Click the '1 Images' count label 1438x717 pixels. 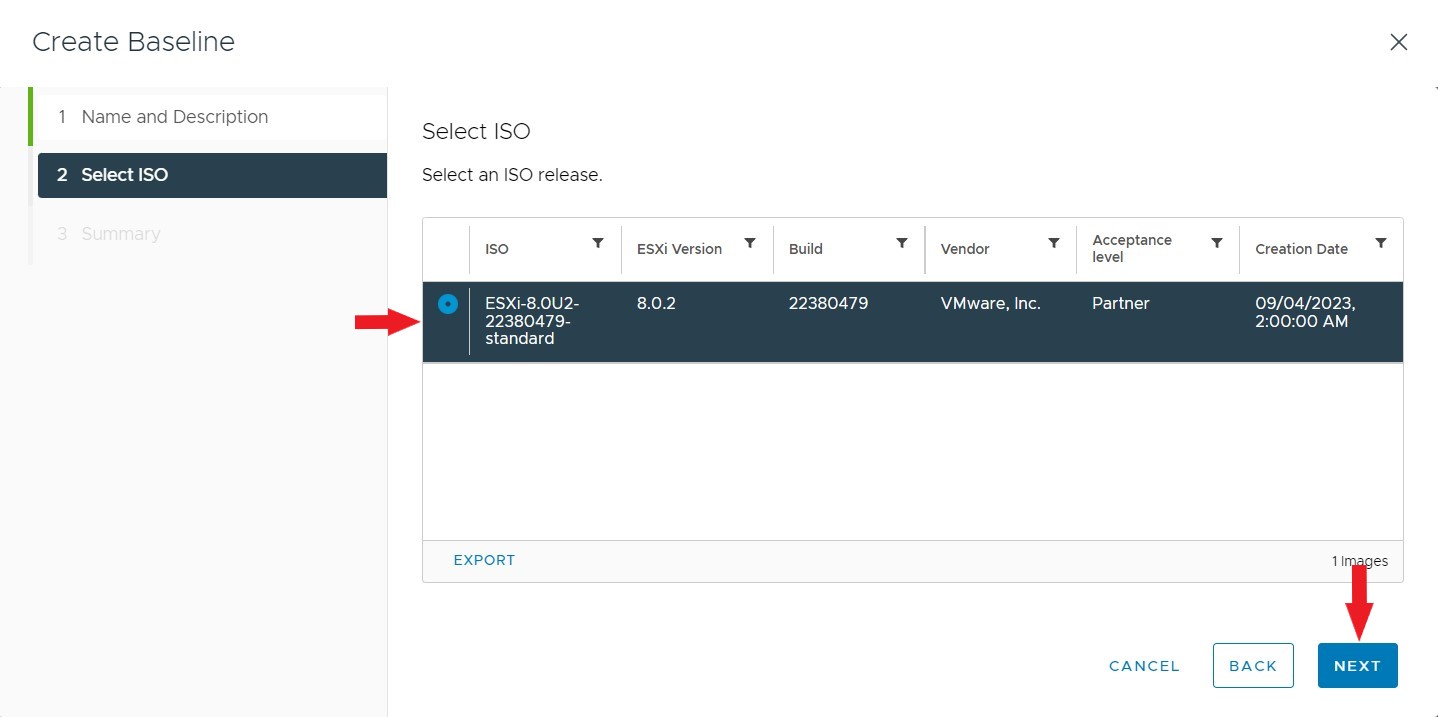[1359, 561]
